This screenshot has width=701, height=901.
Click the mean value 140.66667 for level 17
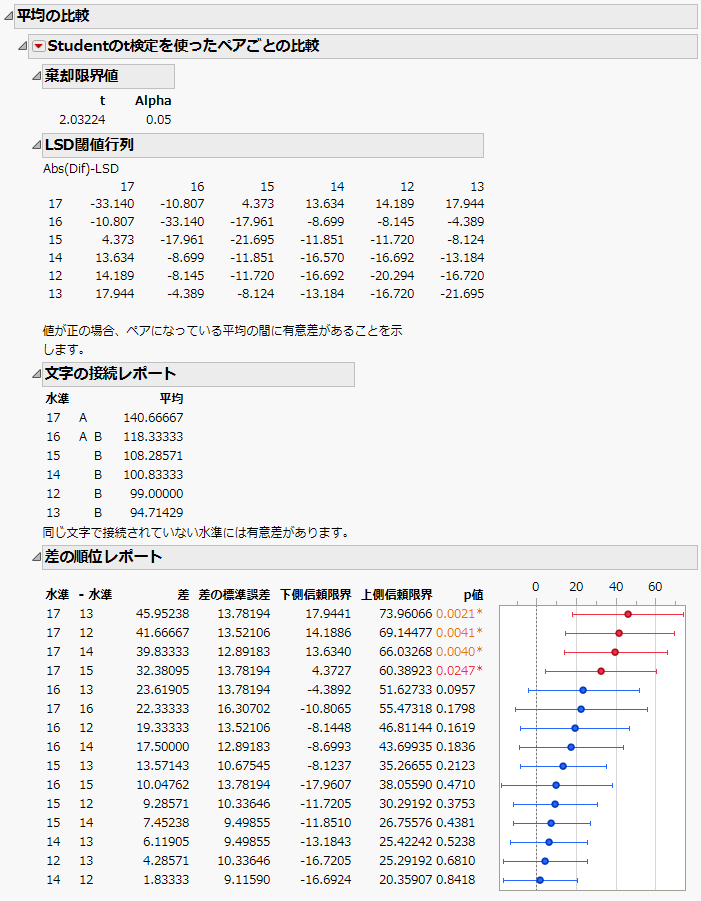153,418
